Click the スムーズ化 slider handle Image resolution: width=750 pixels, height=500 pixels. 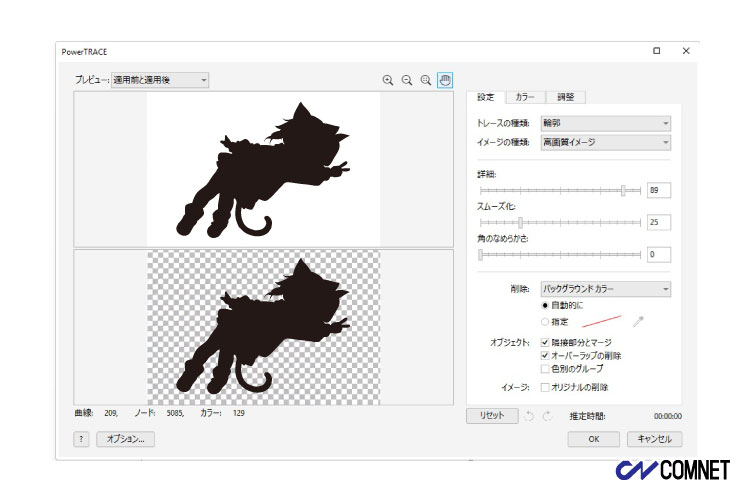tap(520, 222)
